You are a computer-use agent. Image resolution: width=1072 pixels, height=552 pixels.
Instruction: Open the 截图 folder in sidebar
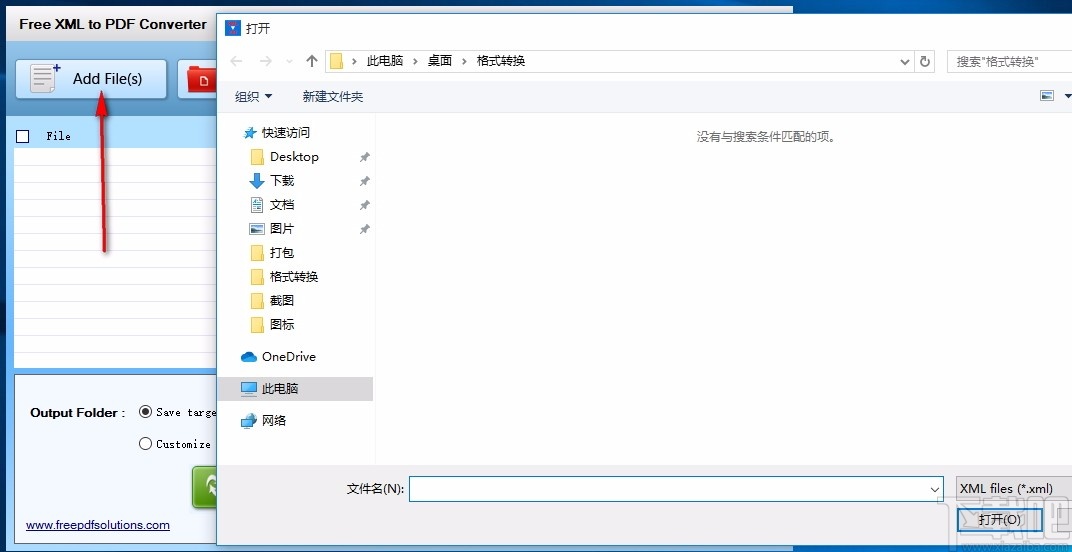tap(282, 300)
